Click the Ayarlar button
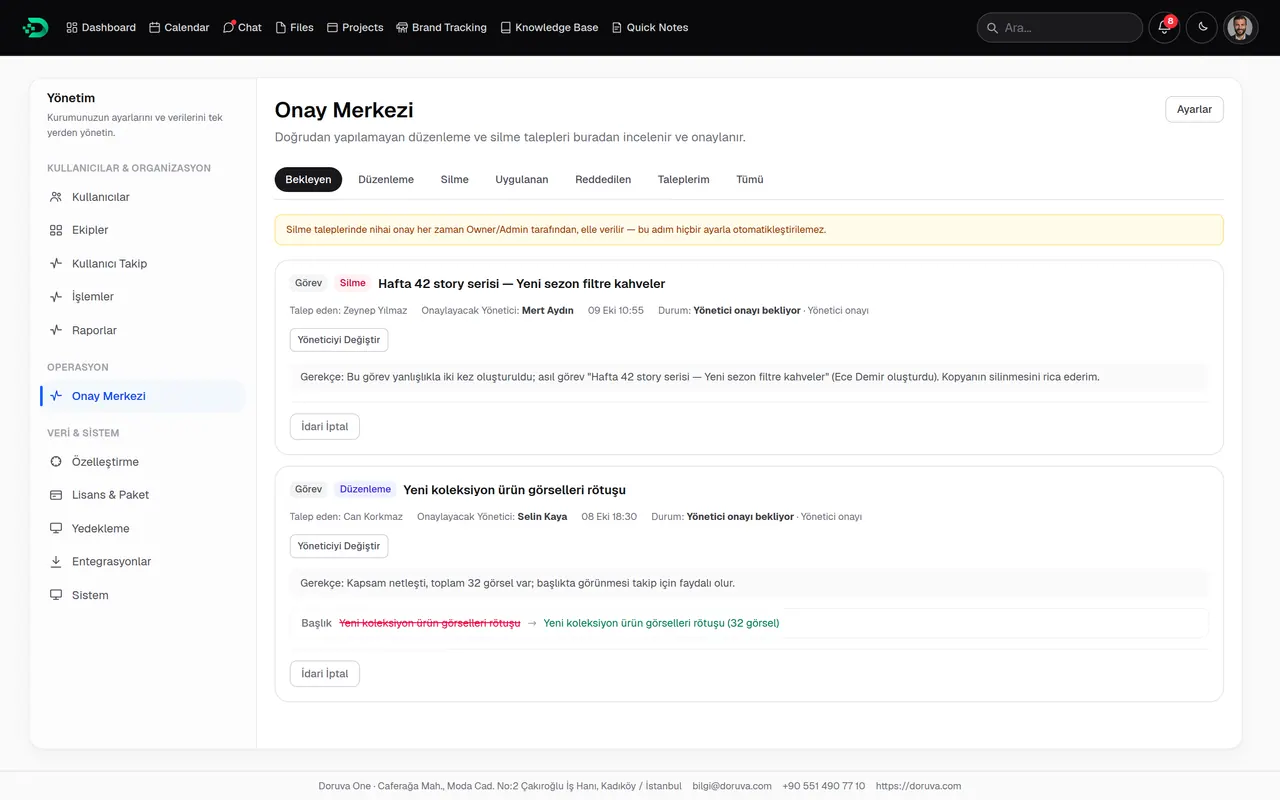 [x=1194, y=109]
